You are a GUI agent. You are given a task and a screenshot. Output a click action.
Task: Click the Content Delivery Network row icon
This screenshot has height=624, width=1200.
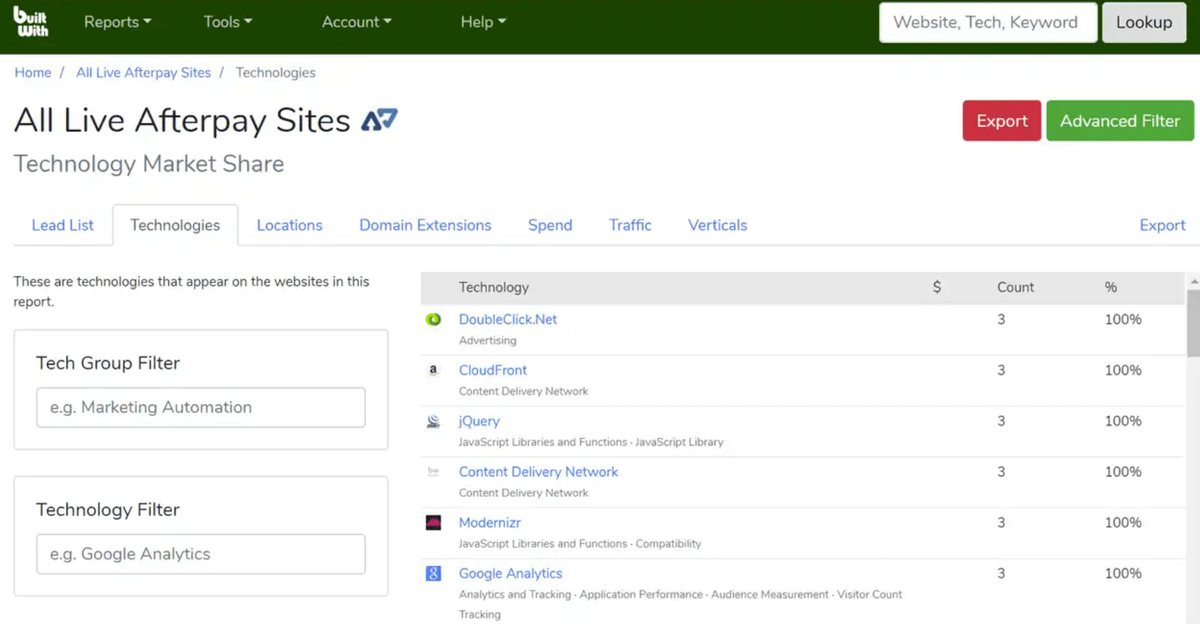tap(433, 472)
